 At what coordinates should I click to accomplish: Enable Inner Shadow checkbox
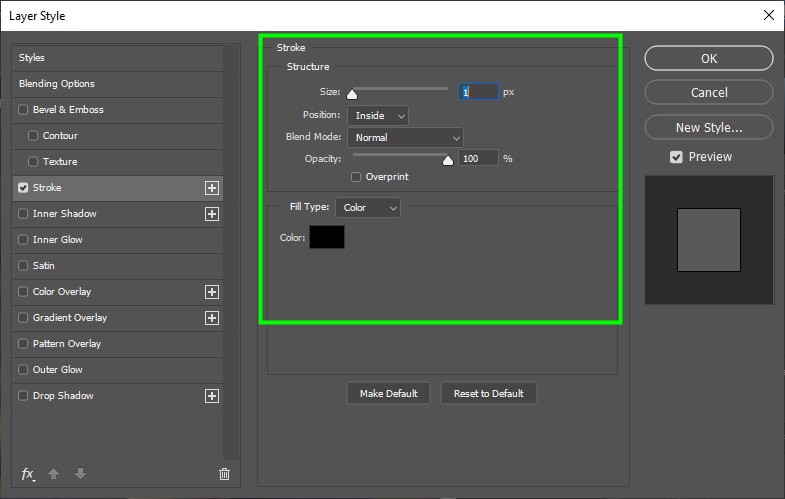tap(23, 213)
